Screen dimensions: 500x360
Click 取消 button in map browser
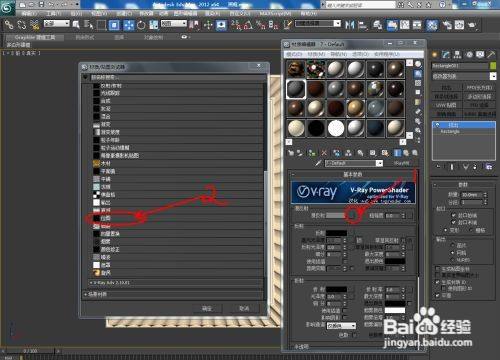pos(244,308)
